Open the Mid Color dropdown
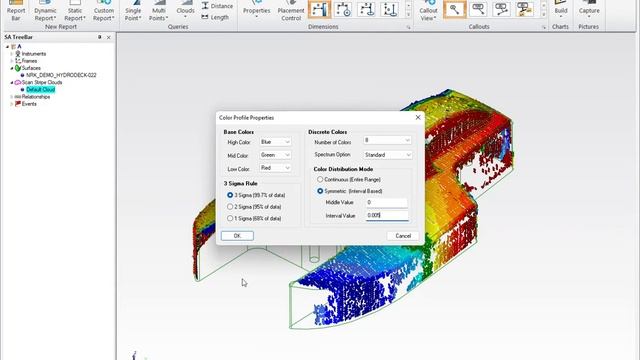This screenshot has height=360, width=640. click(x=275, y=155)
